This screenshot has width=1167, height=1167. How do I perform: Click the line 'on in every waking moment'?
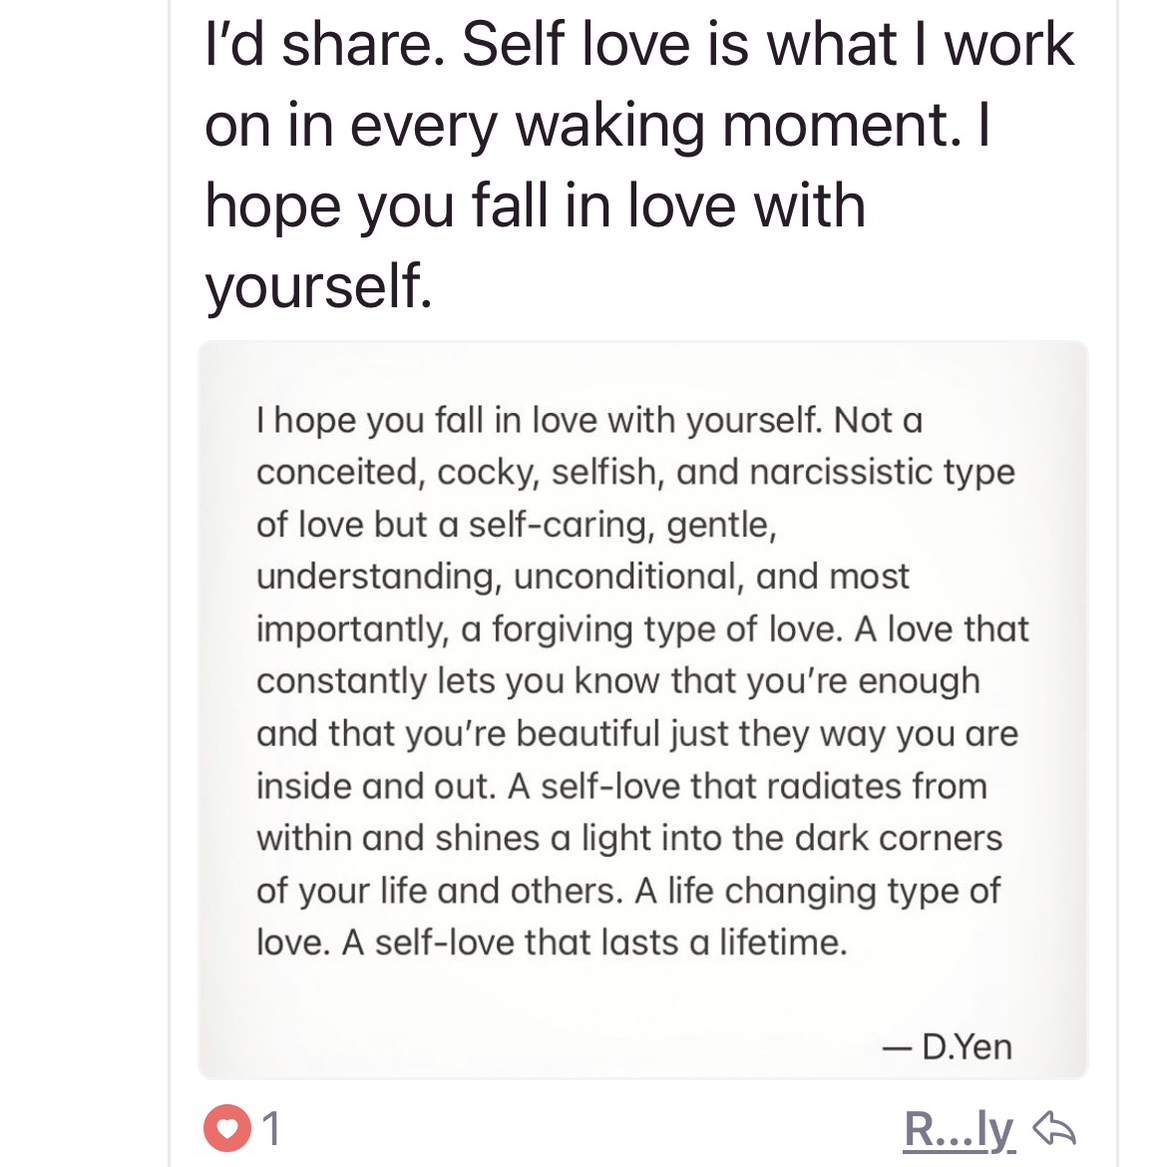pos(583,127)
